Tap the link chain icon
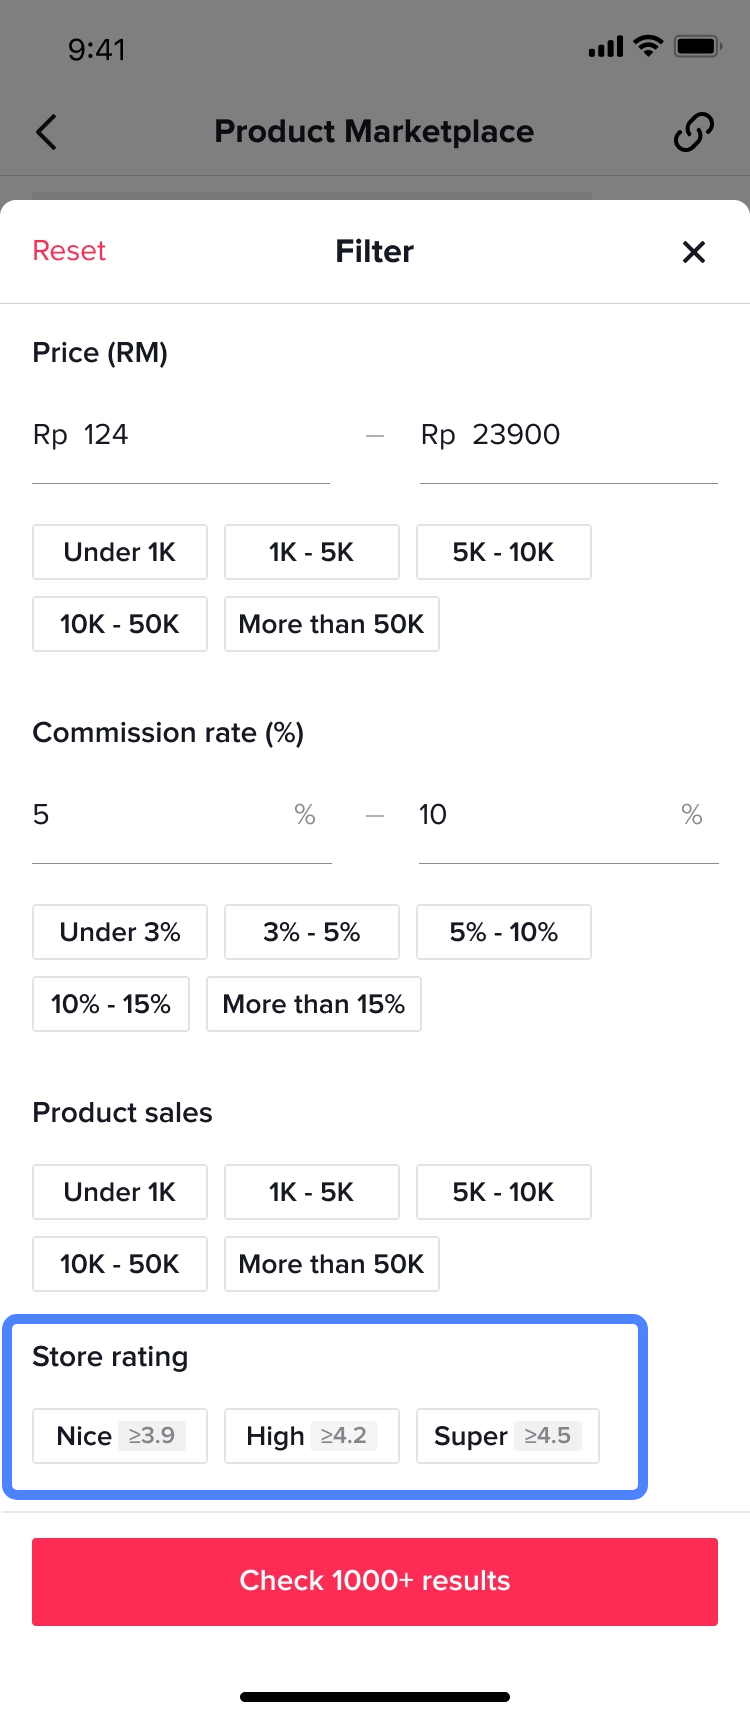 pos(693,132)
